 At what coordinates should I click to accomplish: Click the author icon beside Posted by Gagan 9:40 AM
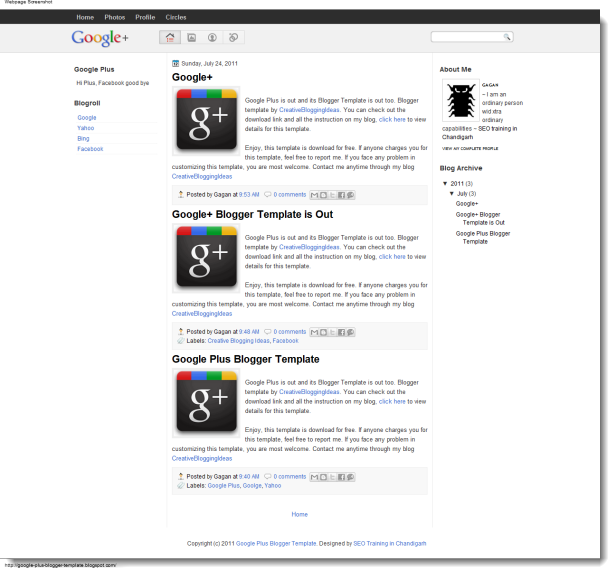click(x=180, y=476)
